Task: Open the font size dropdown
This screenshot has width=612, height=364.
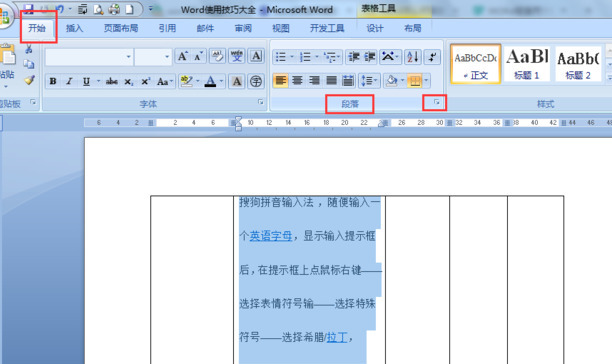Action: (167, 57)
